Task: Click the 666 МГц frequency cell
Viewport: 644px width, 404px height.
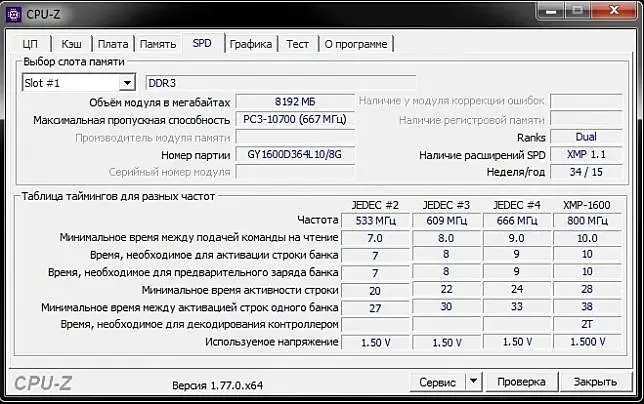Action: click(x=517, y=220)
